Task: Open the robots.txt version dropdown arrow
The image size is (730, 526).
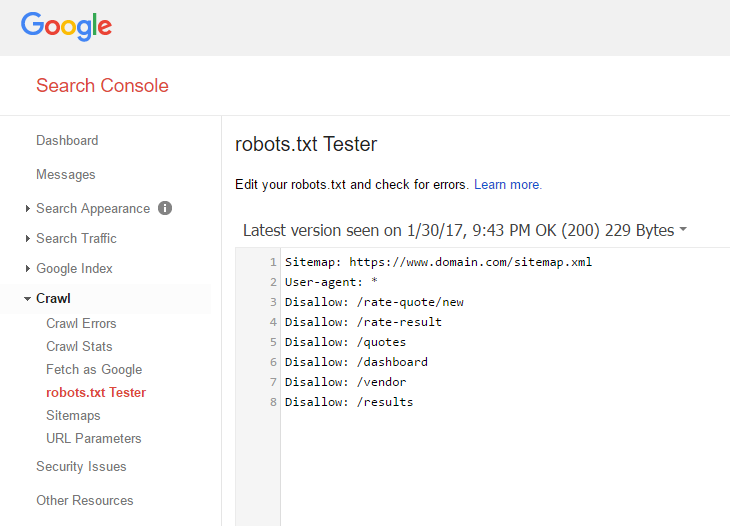Action: pyautogui.click(x=683, y=229)
